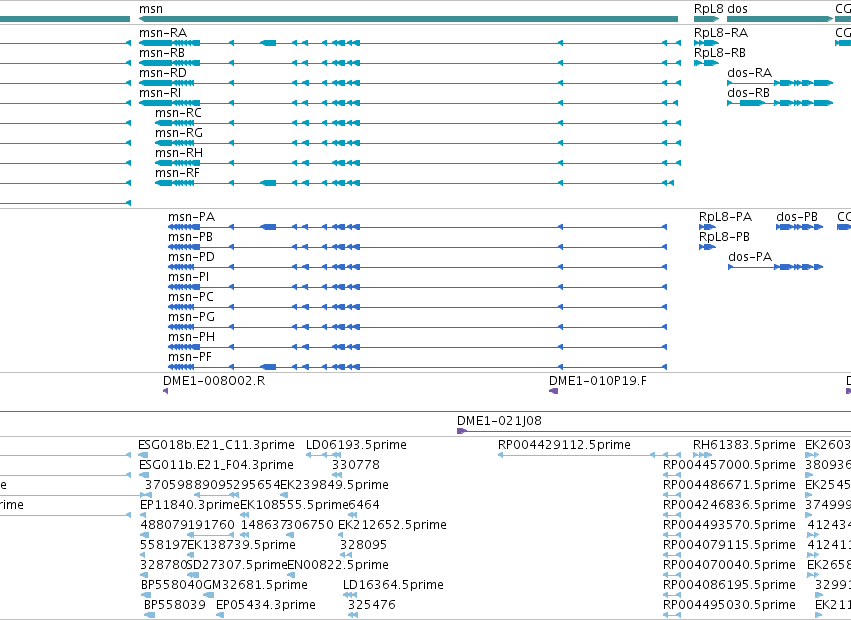Click the dos-PB protein label
Viewport: 851px width, 620px height.
pyautogui.click(x=797, y=217)
